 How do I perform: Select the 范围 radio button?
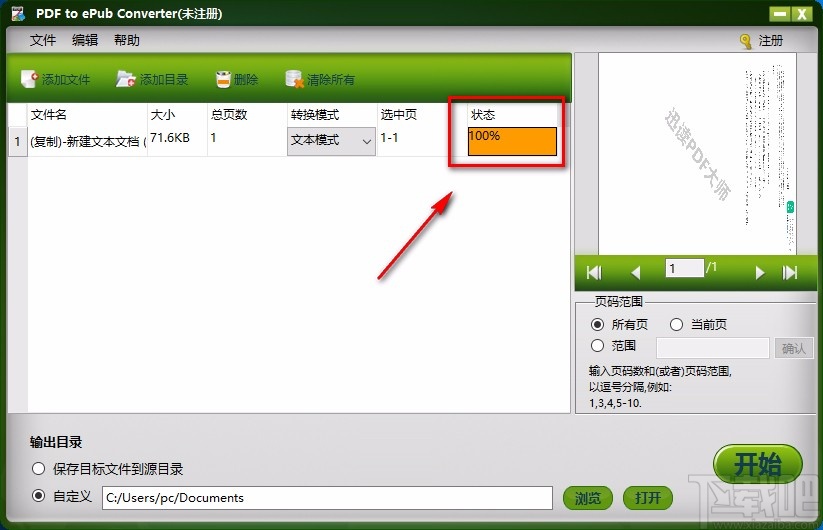click(597, 346)
